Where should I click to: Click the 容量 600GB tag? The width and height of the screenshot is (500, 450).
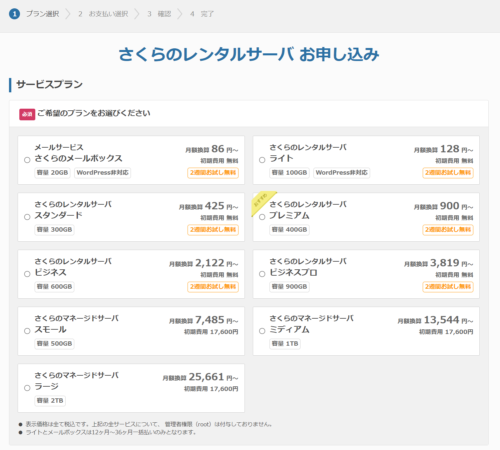[x=54, y=287]
